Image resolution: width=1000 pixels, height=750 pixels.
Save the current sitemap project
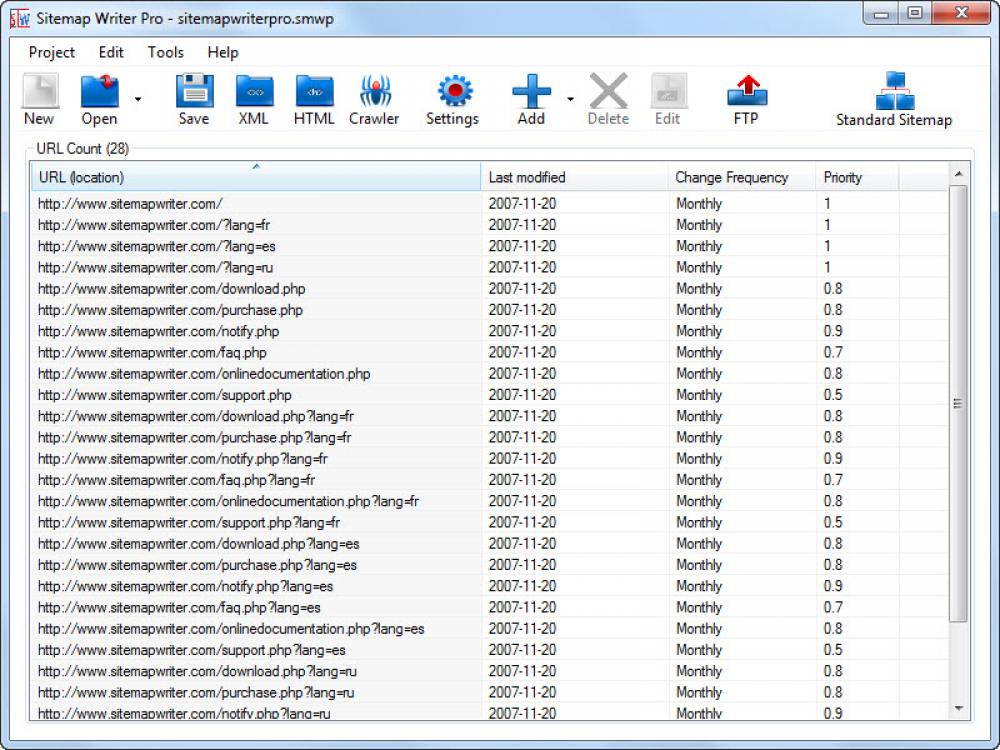[193, 97]
